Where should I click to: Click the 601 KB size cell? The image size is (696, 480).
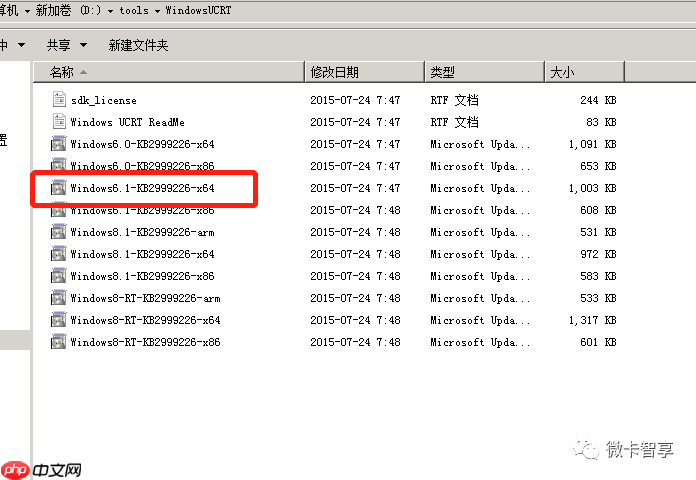tap(598, 342)
